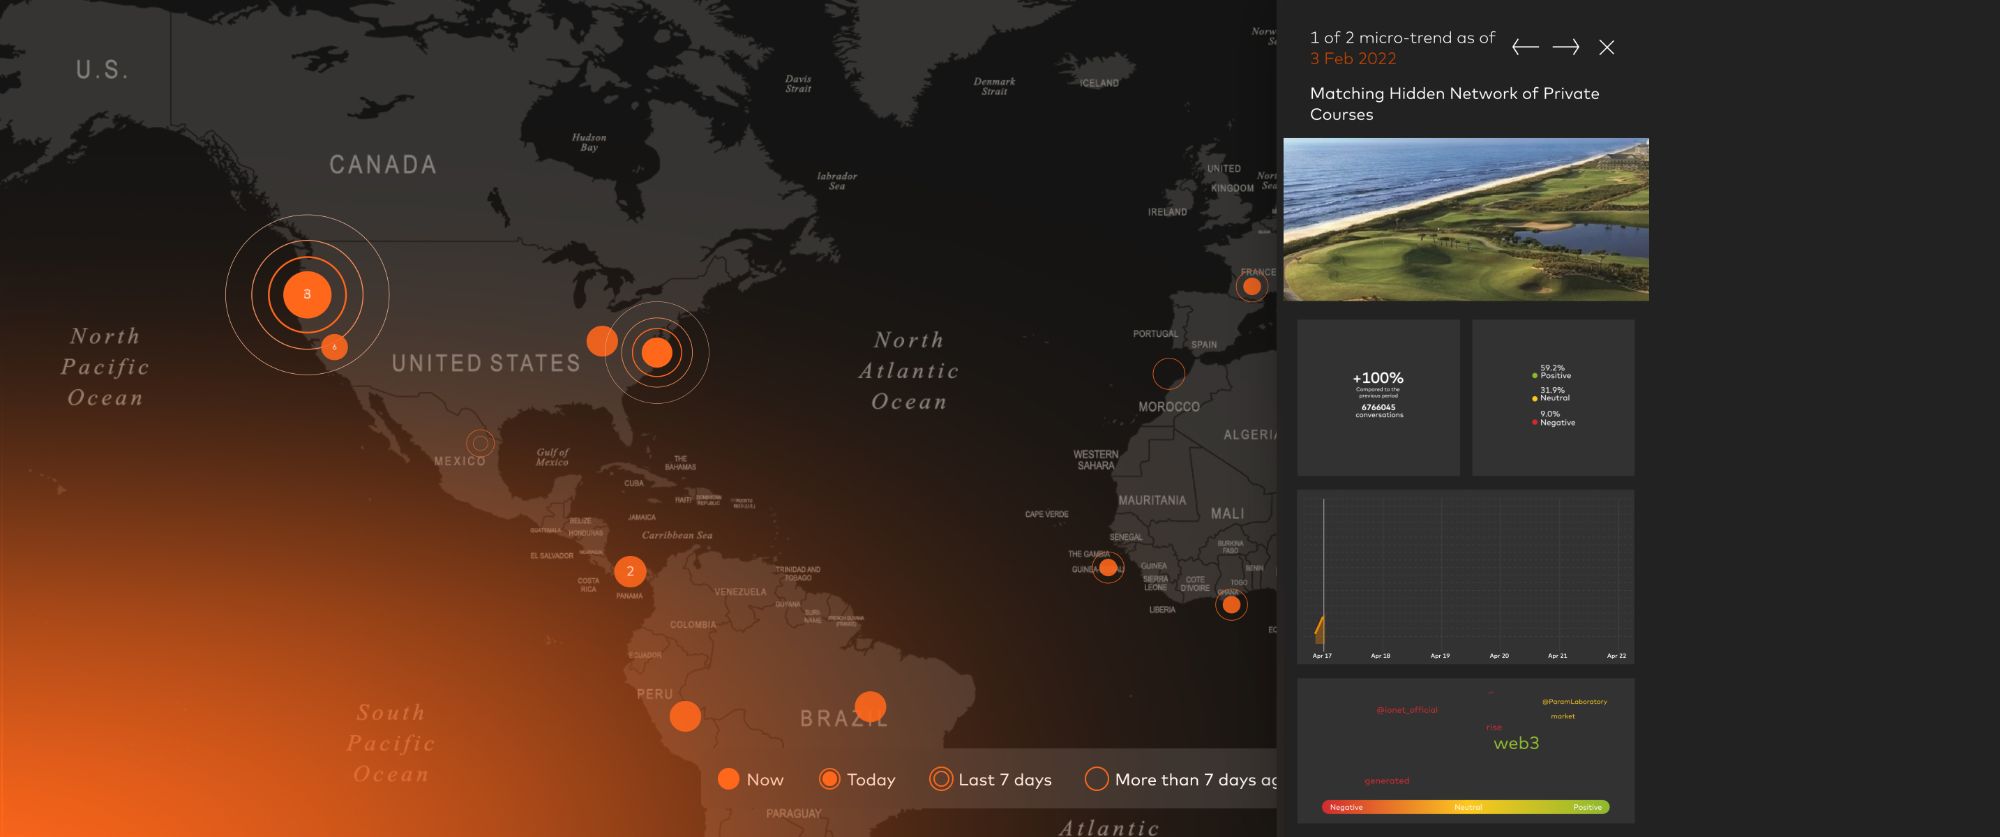The image size is (2000, 837).
Task: Select the orange marker over Peru
Action: tap(685, 716)
